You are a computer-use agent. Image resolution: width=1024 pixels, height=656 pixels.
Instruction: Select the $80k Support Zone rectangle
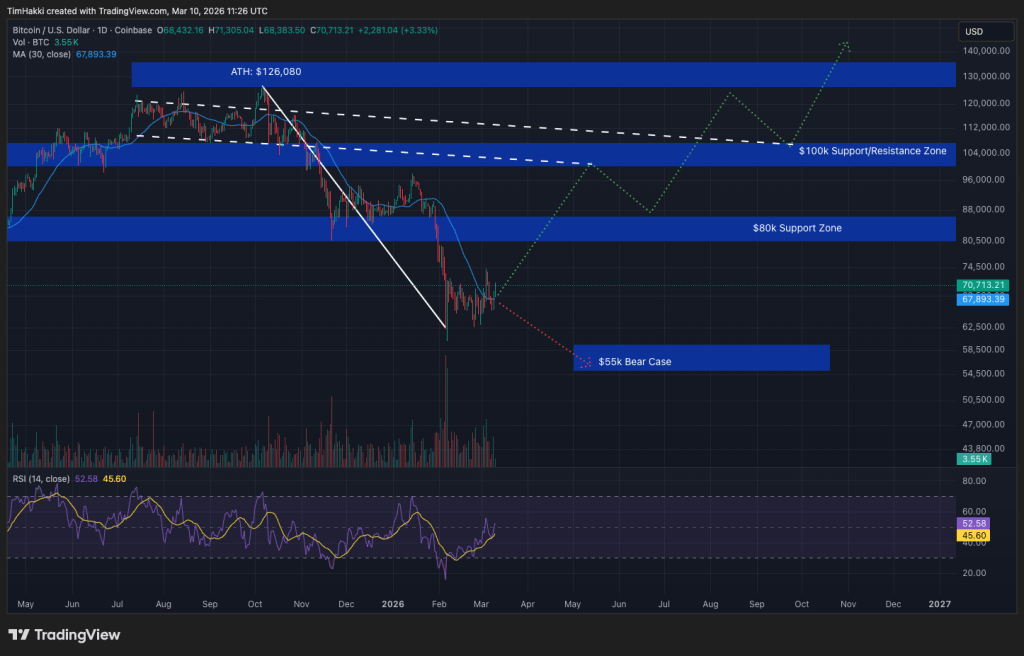pos(481,229)
